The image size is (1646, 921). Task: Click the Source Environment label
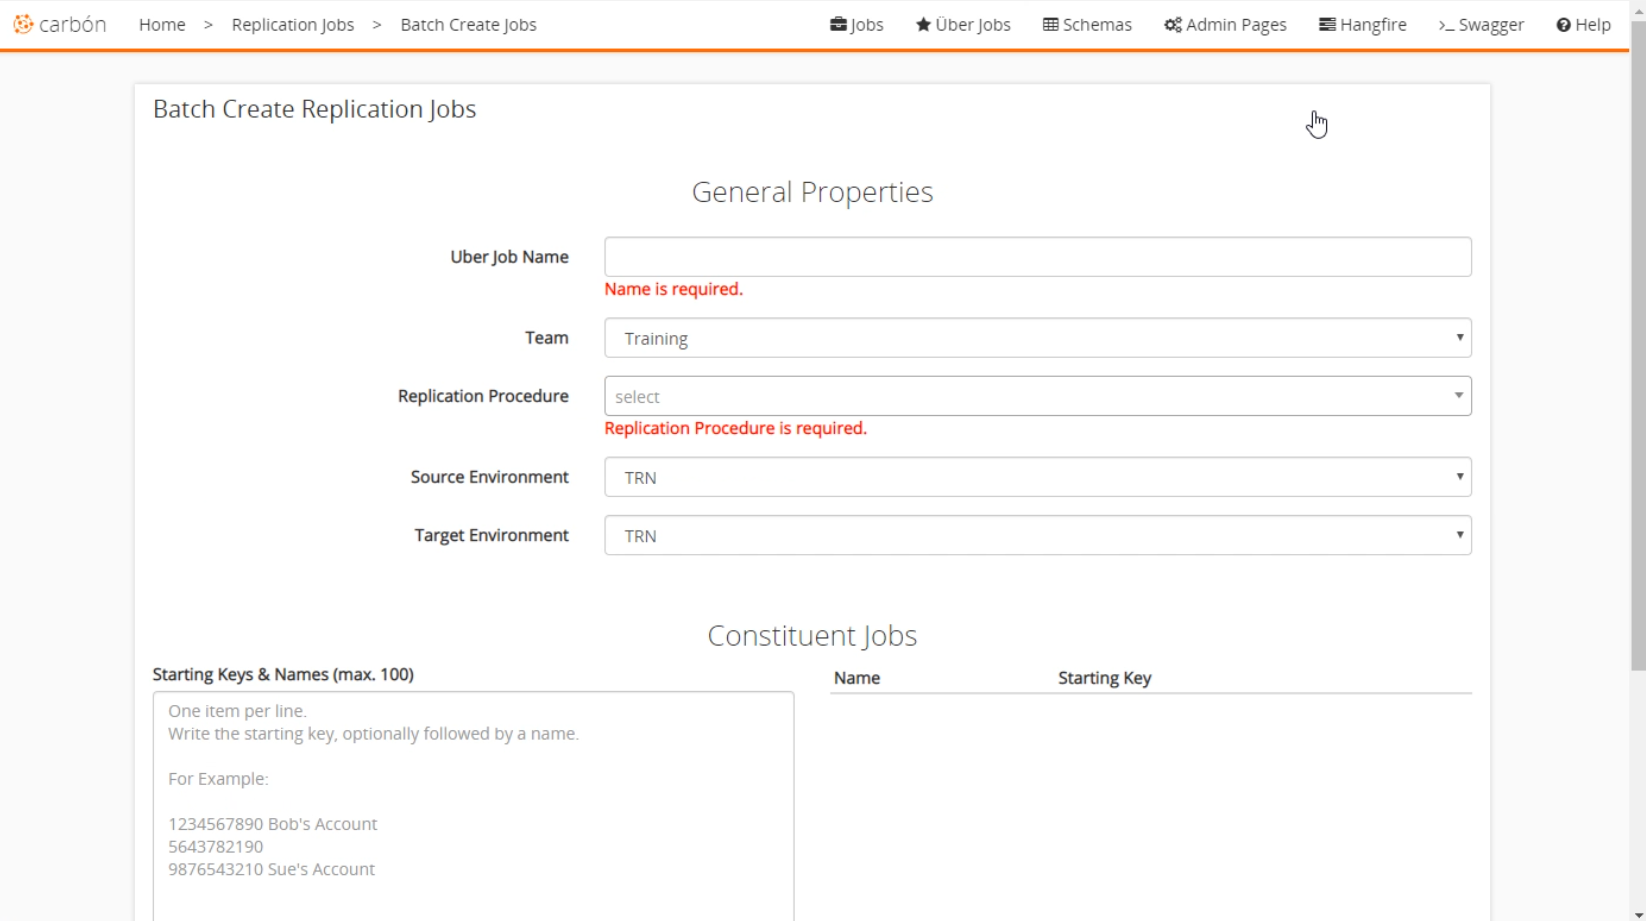tap(489, 477)
